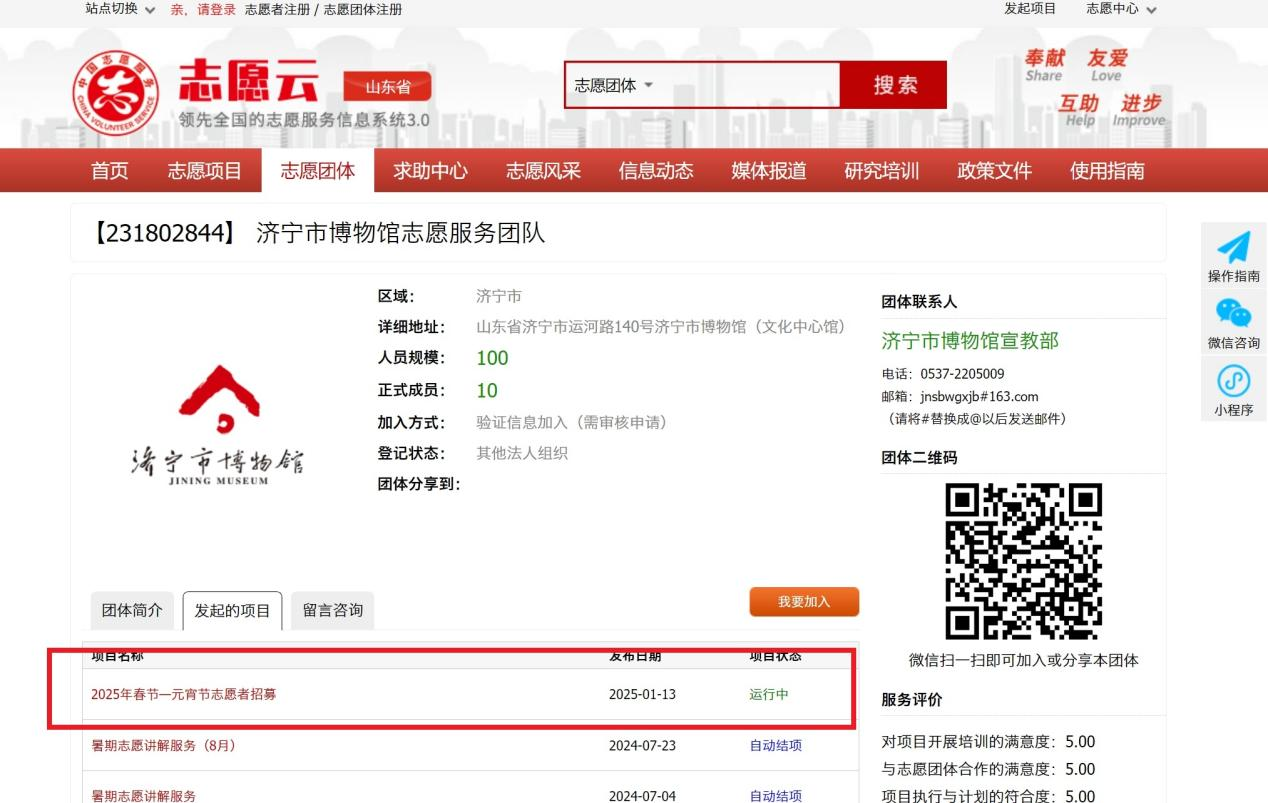Click the 正式成员 value 10
The image size is (1268, 803).
point(487,390)
